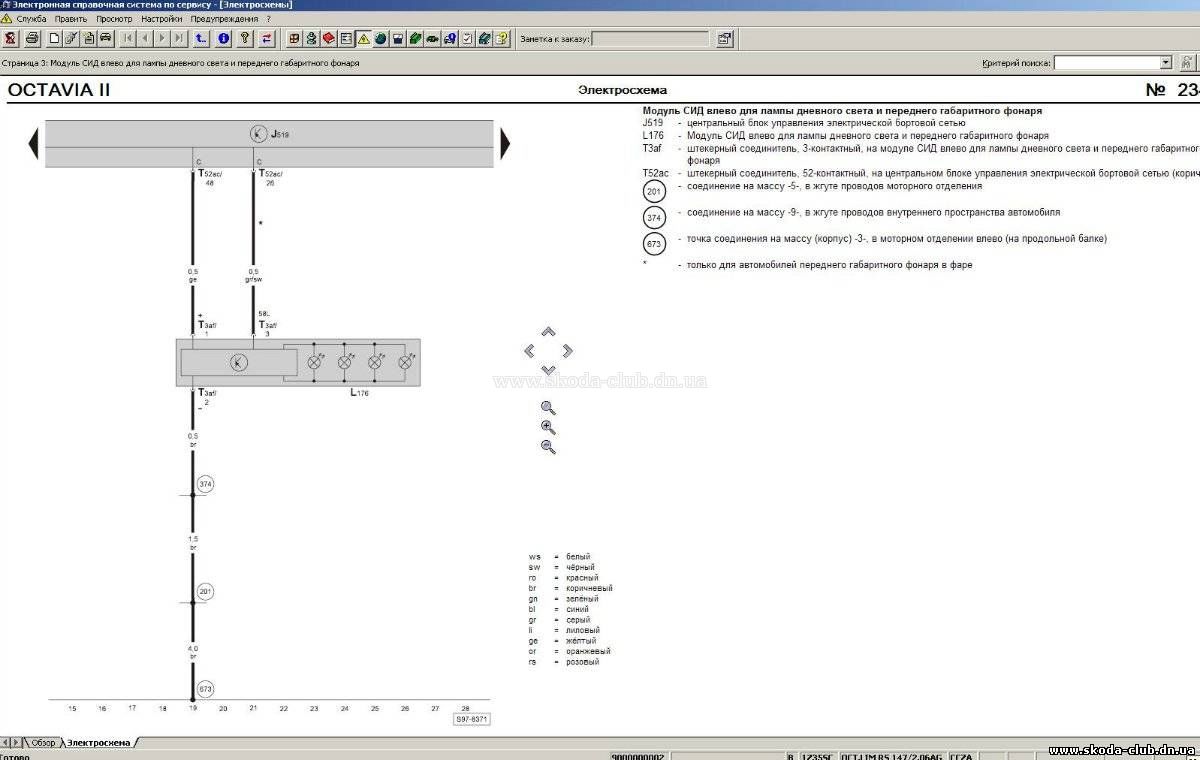Screen dimensions: 1200x760
Task: Click the J519 control unit label
Action: tap(280, 133)
